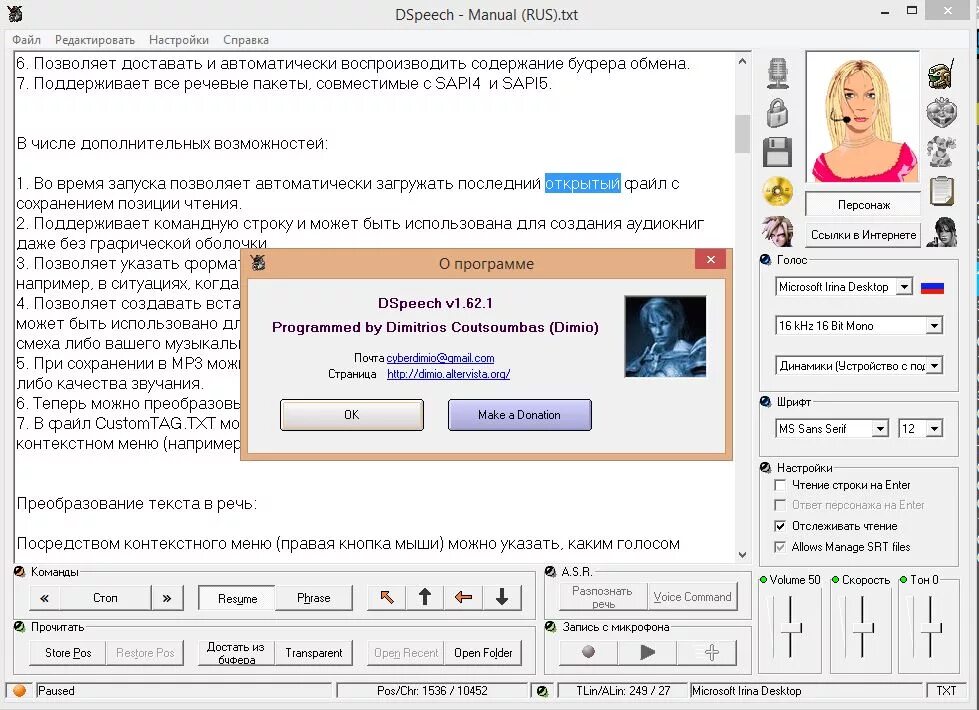
Task: Click the Персонаж button
Action: point(863,205)
